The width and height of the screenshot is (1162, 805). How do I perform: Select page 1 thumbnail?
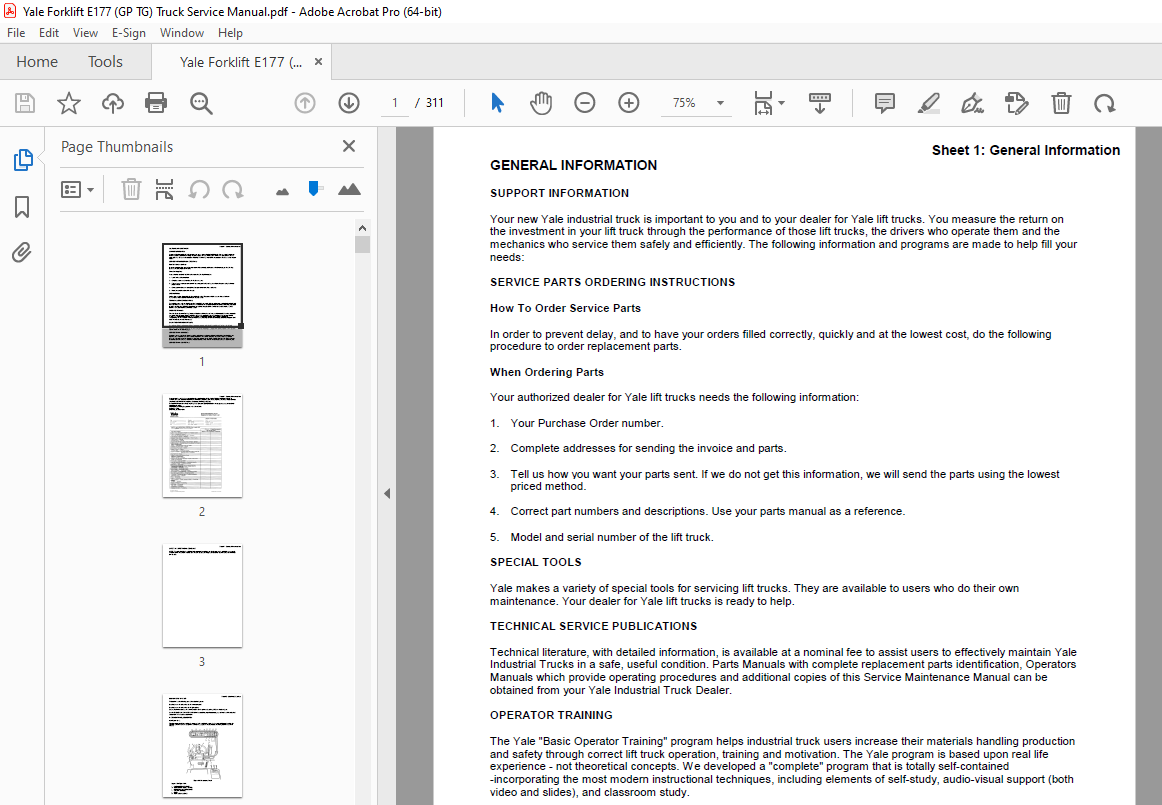(x=202, y=295)
